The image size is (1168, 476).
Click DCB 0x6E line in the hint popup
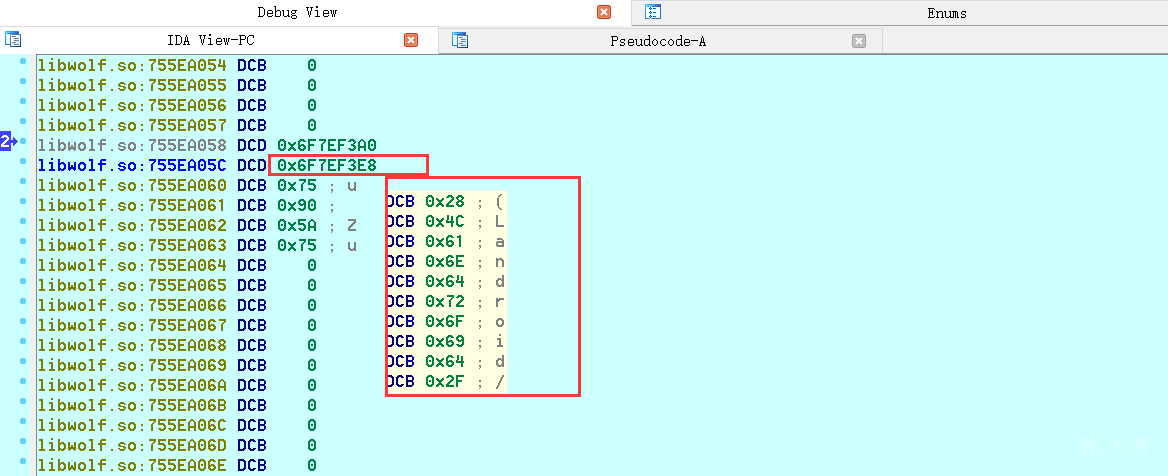pos(446,262)
